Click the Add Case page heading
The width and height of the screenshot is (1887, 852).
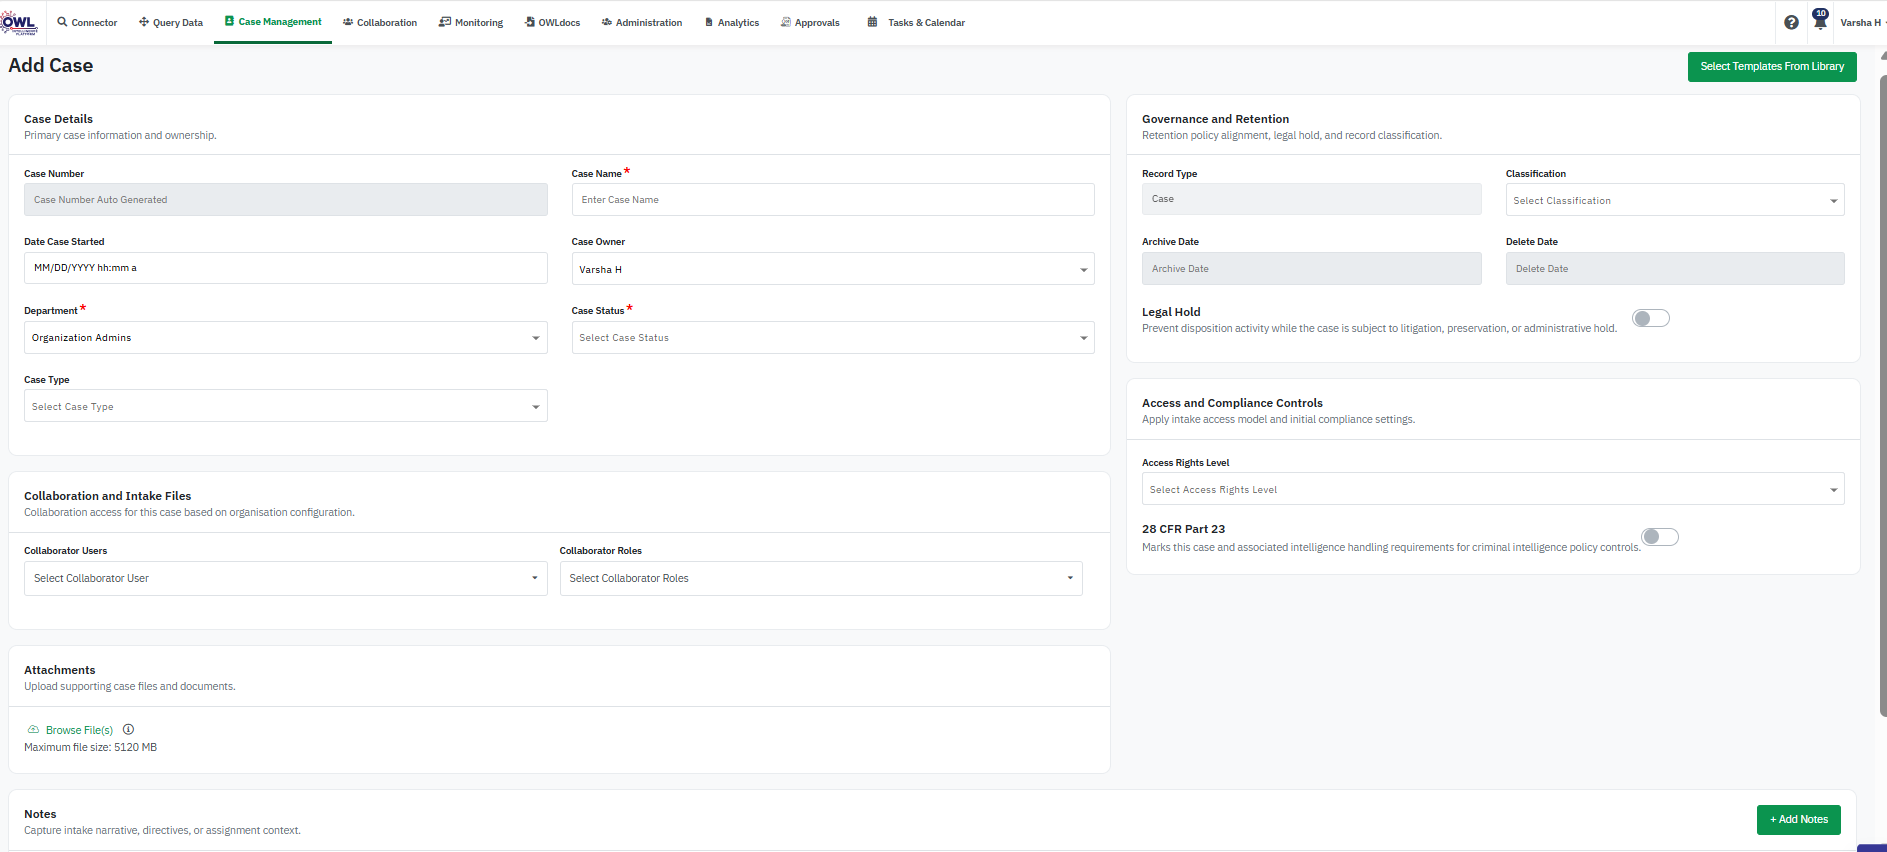51,66
